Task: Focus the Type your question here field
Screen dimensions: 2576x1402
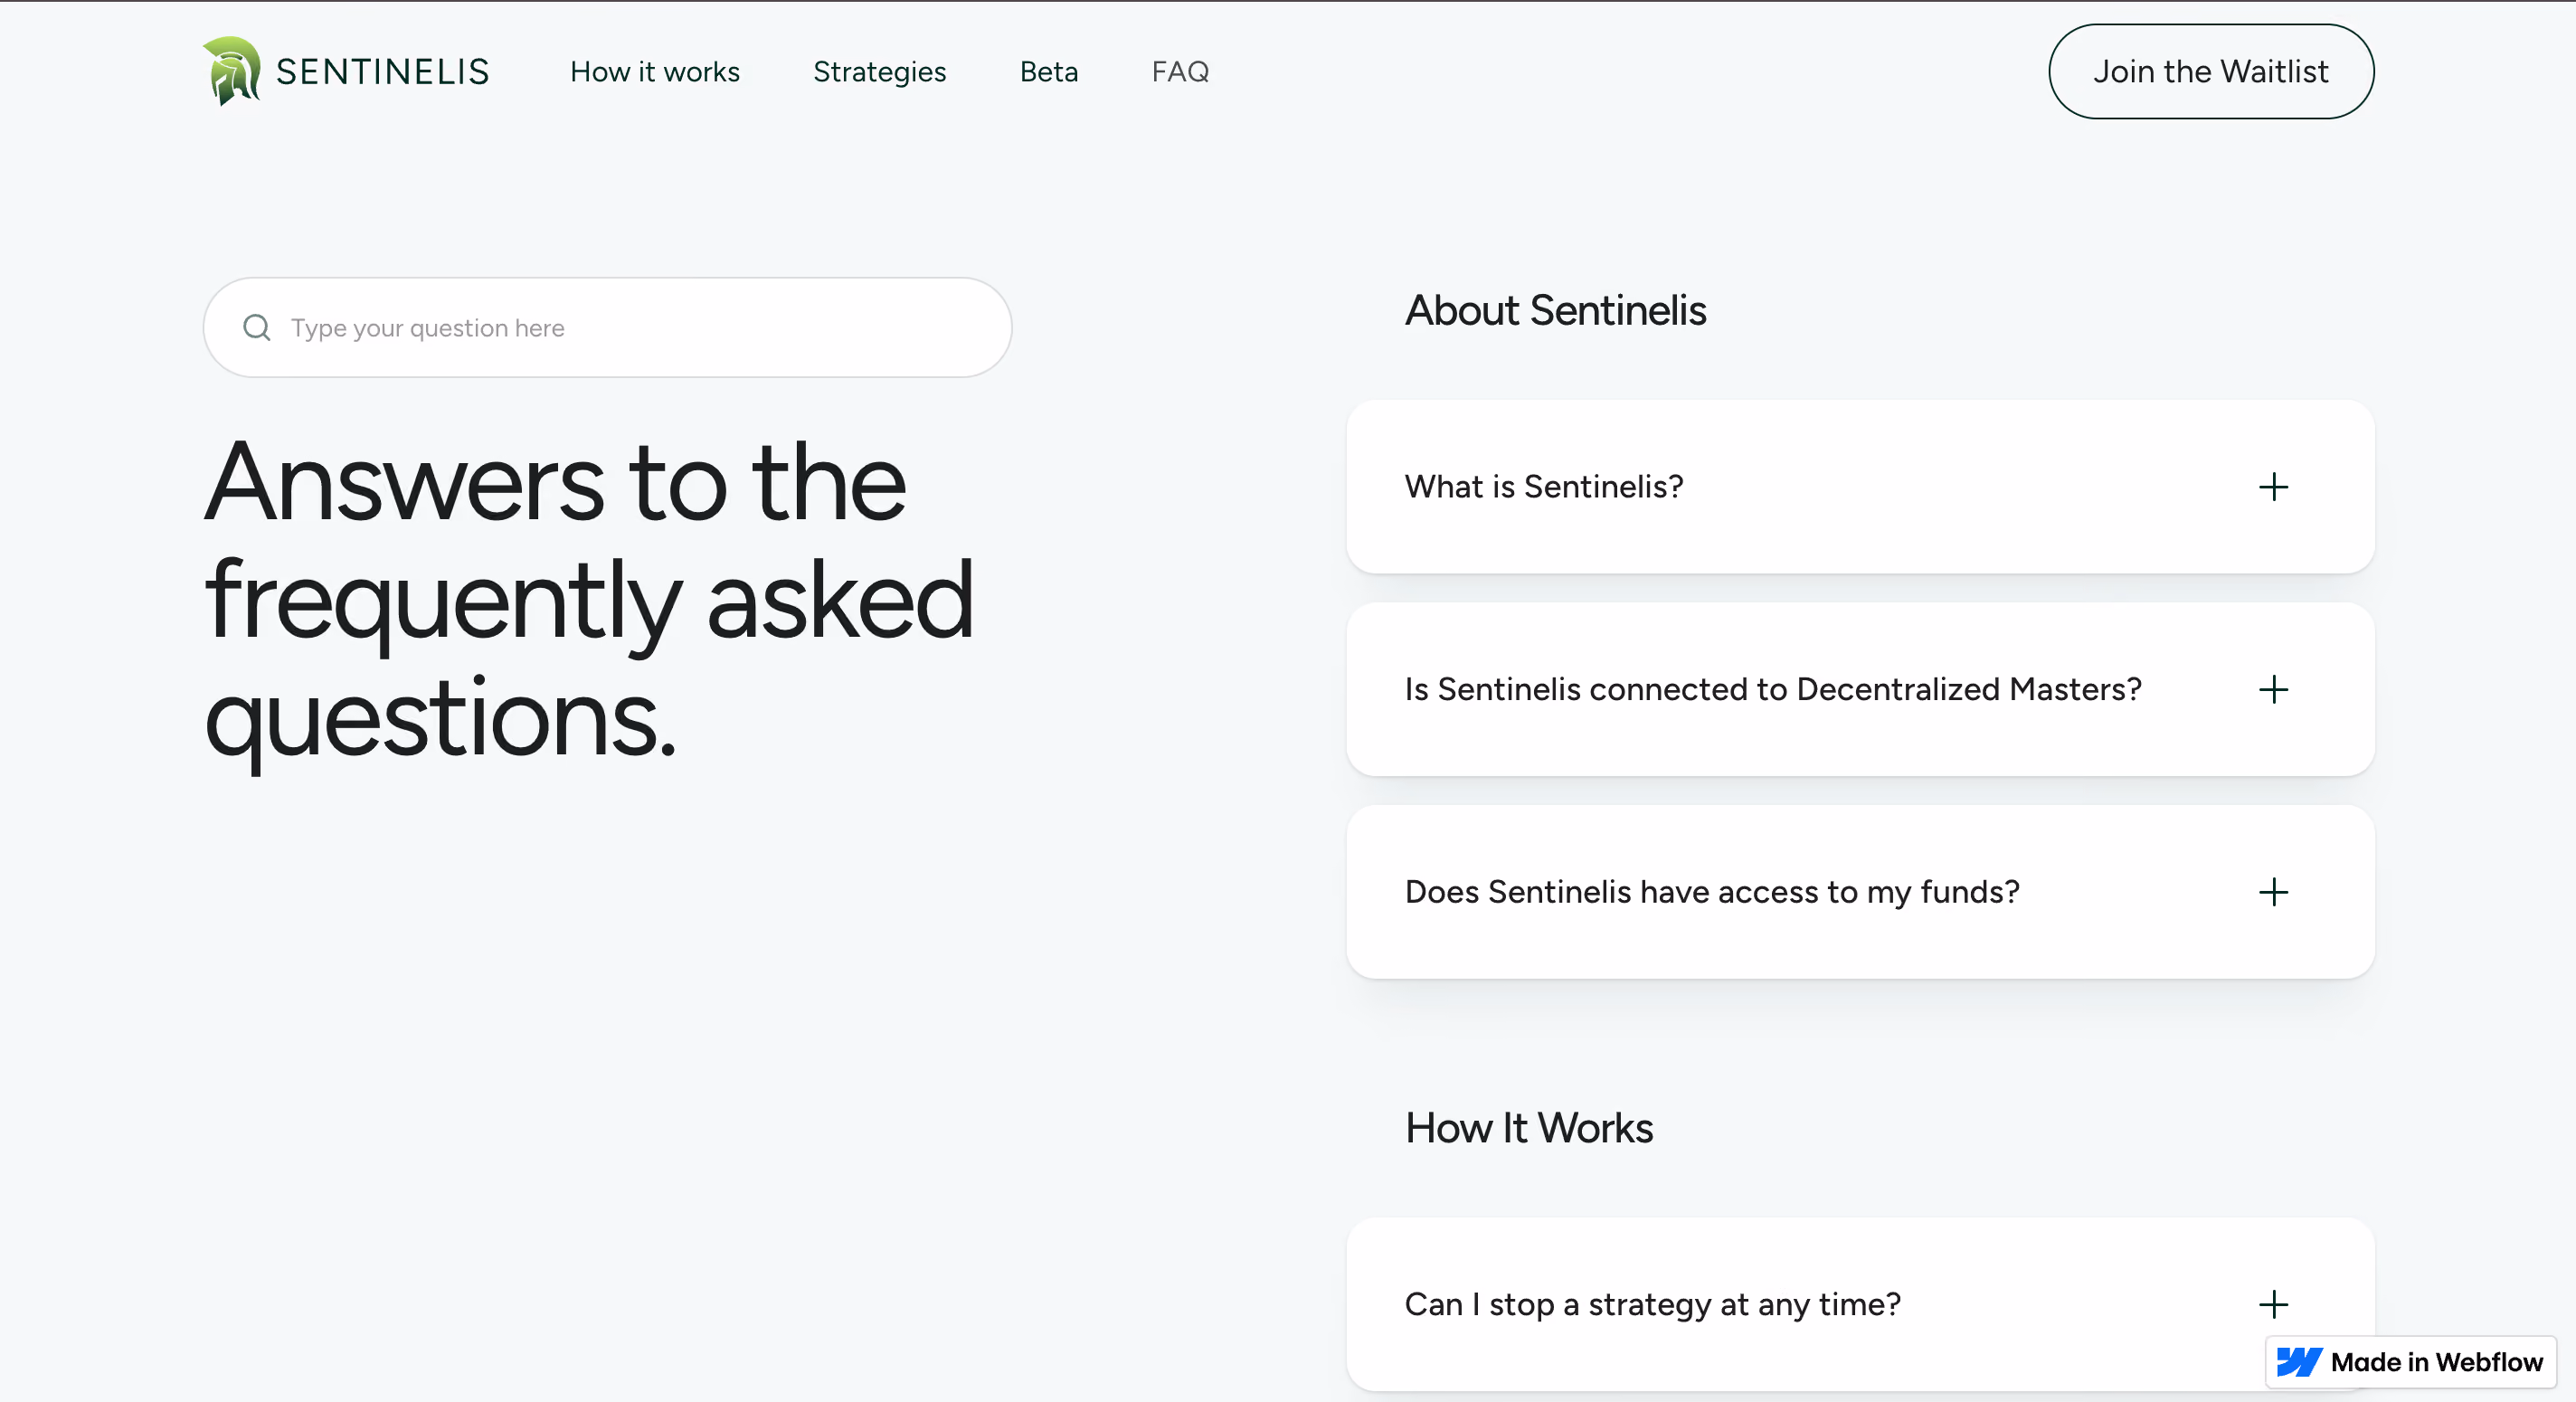Action: pyautogui.click(x=607, y=328)
